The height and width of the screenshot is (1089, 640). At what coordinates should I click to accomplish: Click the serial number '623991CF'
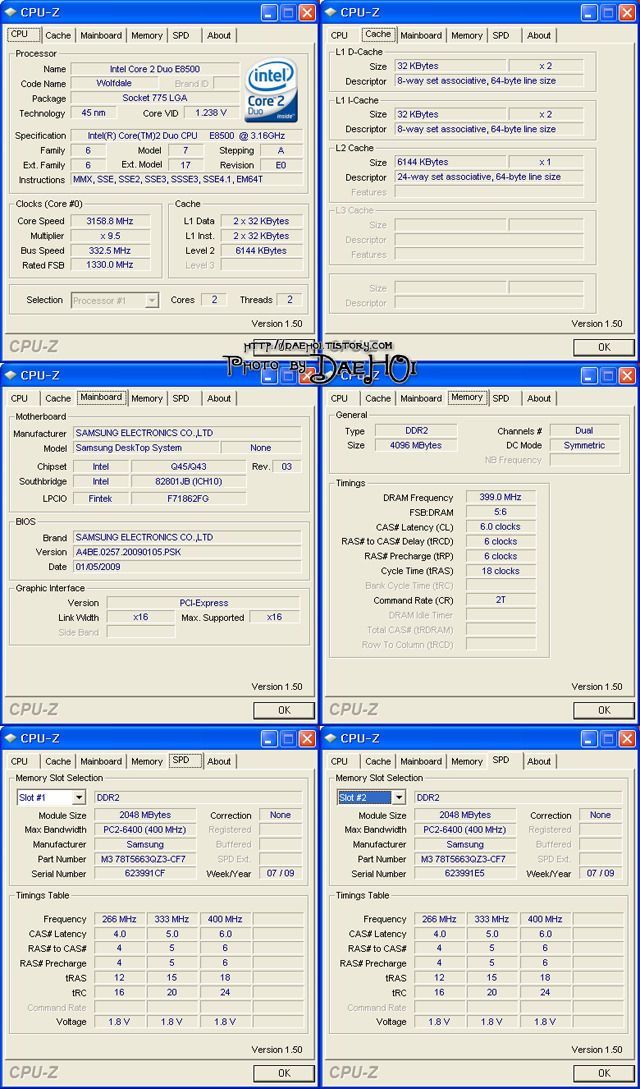(x=145, y=874)
